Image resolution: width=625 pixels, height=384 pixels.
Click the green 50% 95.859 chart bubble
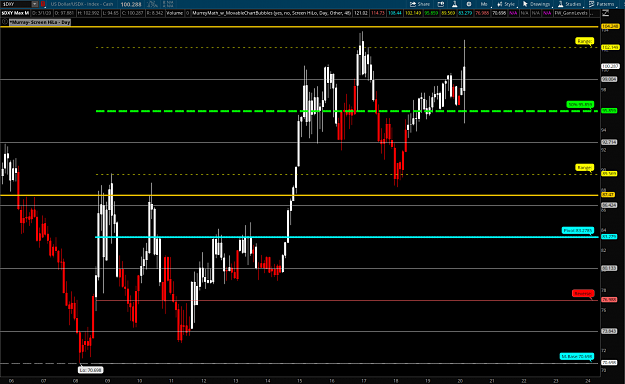pos(580,104)
